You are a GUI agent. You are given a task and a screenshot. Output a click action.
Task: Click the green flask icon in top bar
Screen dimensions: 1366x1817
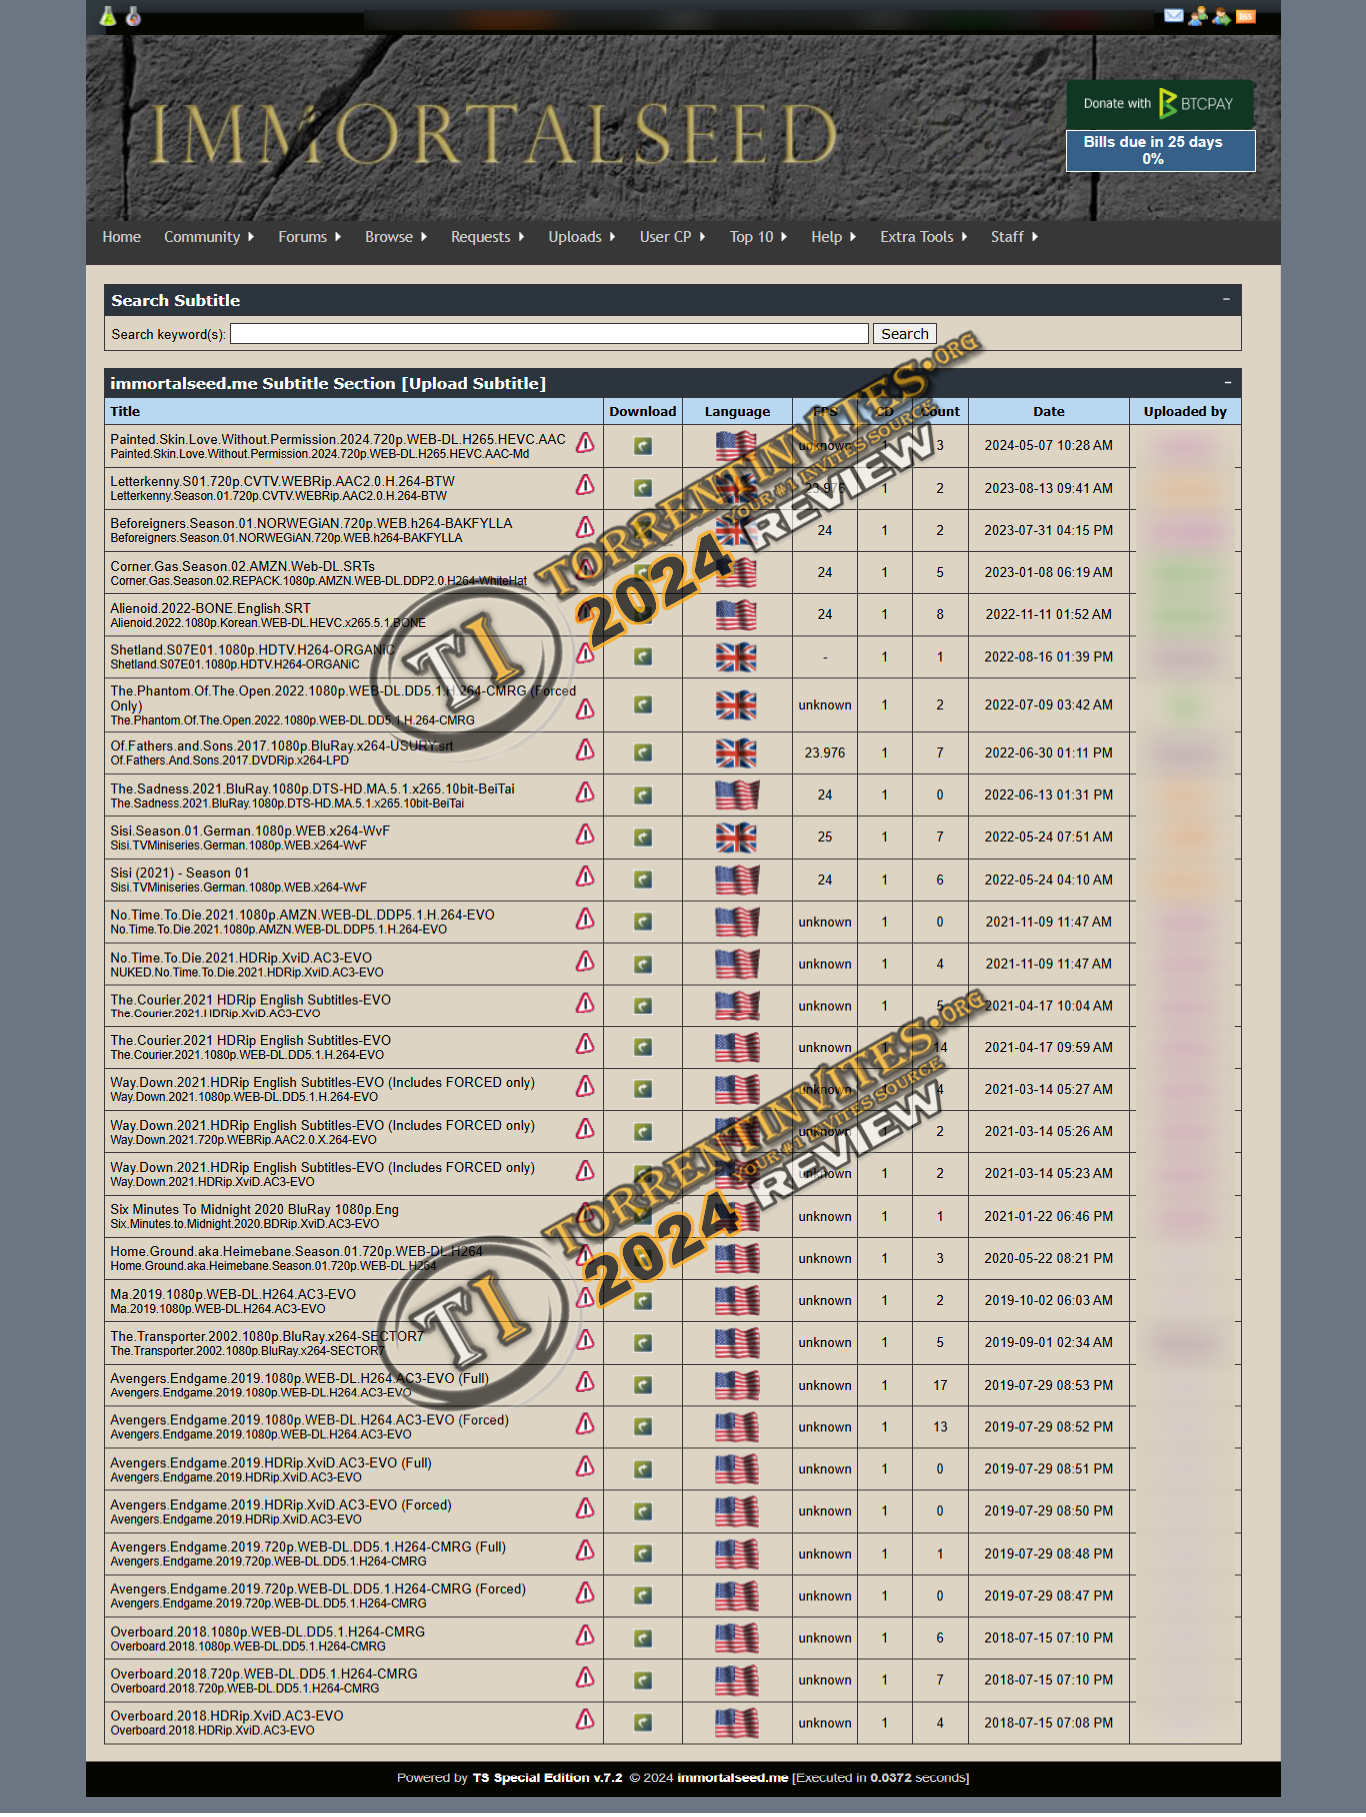pos(108,15)
